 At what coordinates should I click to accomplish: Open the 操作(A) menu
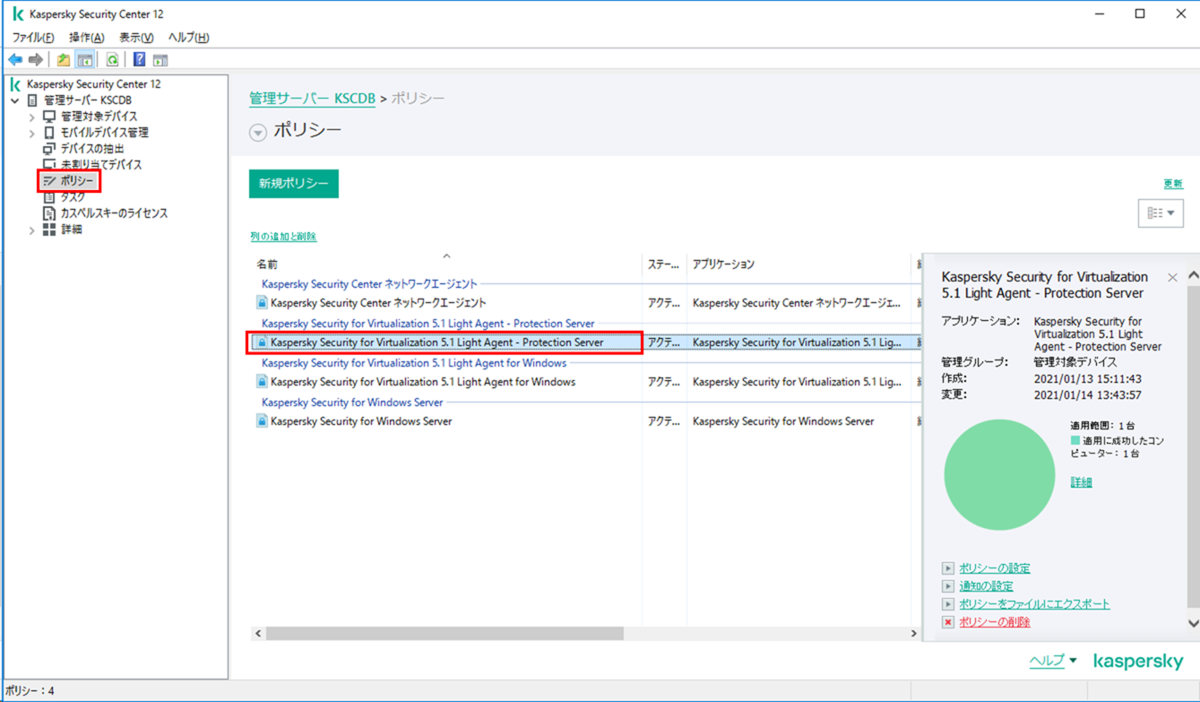point(86,37)
